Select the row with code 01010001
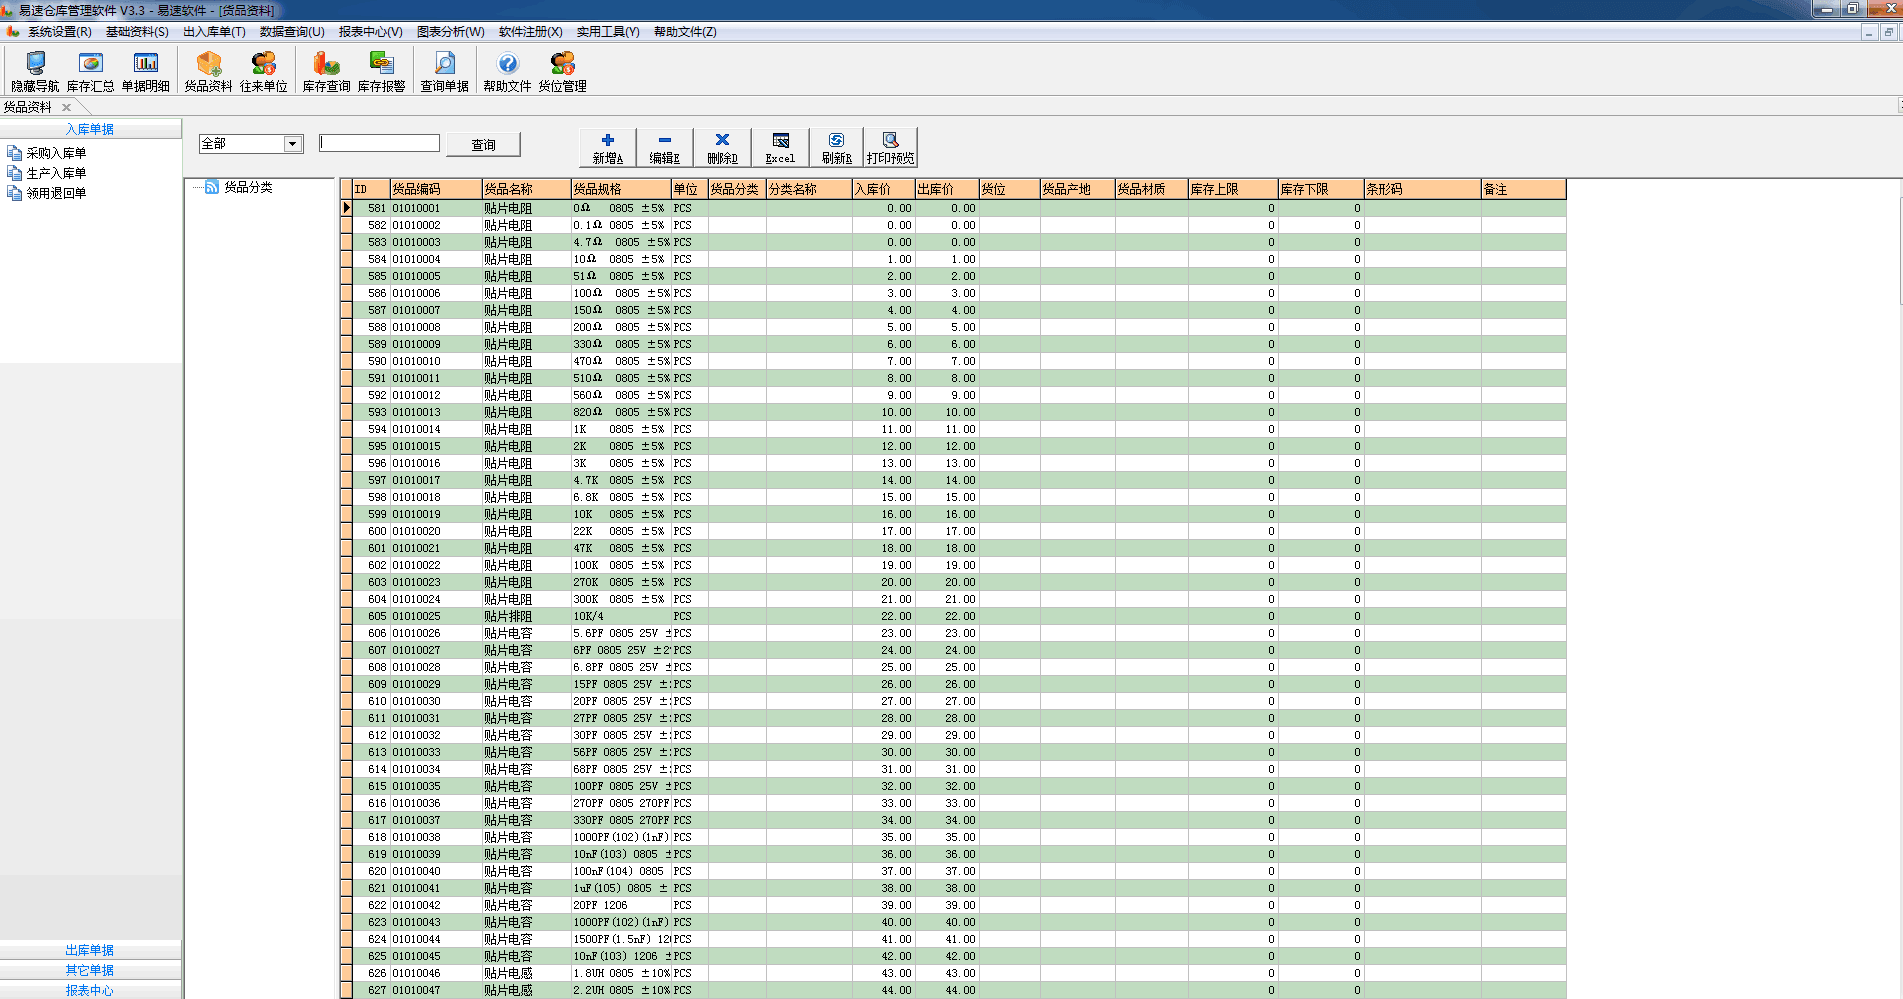Screen dimensions: 1903x999 click(953, 208)
